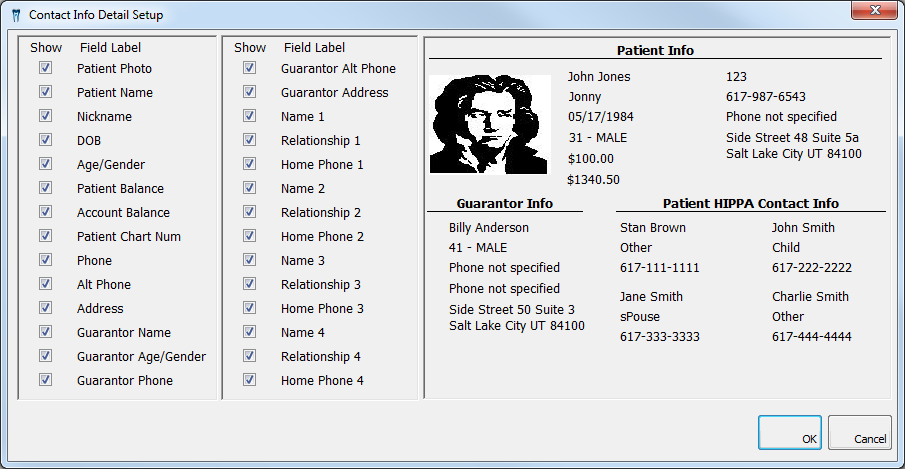Click the Cancel button

(860, 432)
